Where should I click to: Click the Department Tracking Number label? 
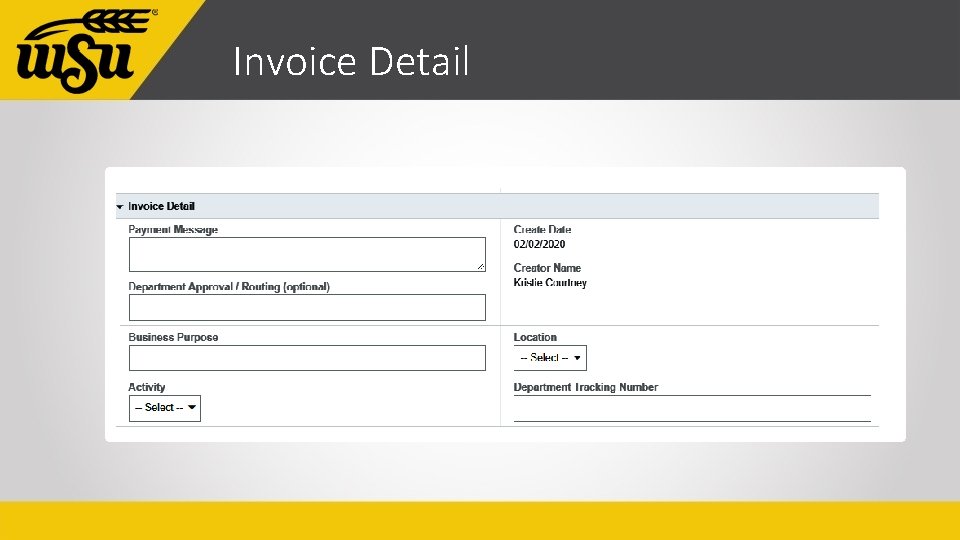586,387
